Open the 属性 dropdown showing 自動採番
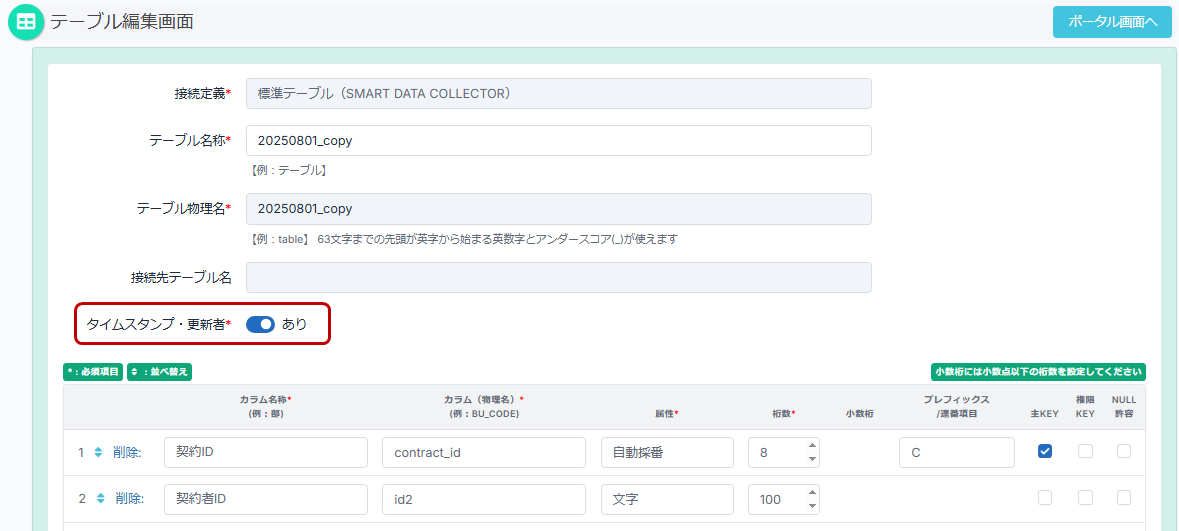The height and width of the screenshot is (531, 1179). 668,452
